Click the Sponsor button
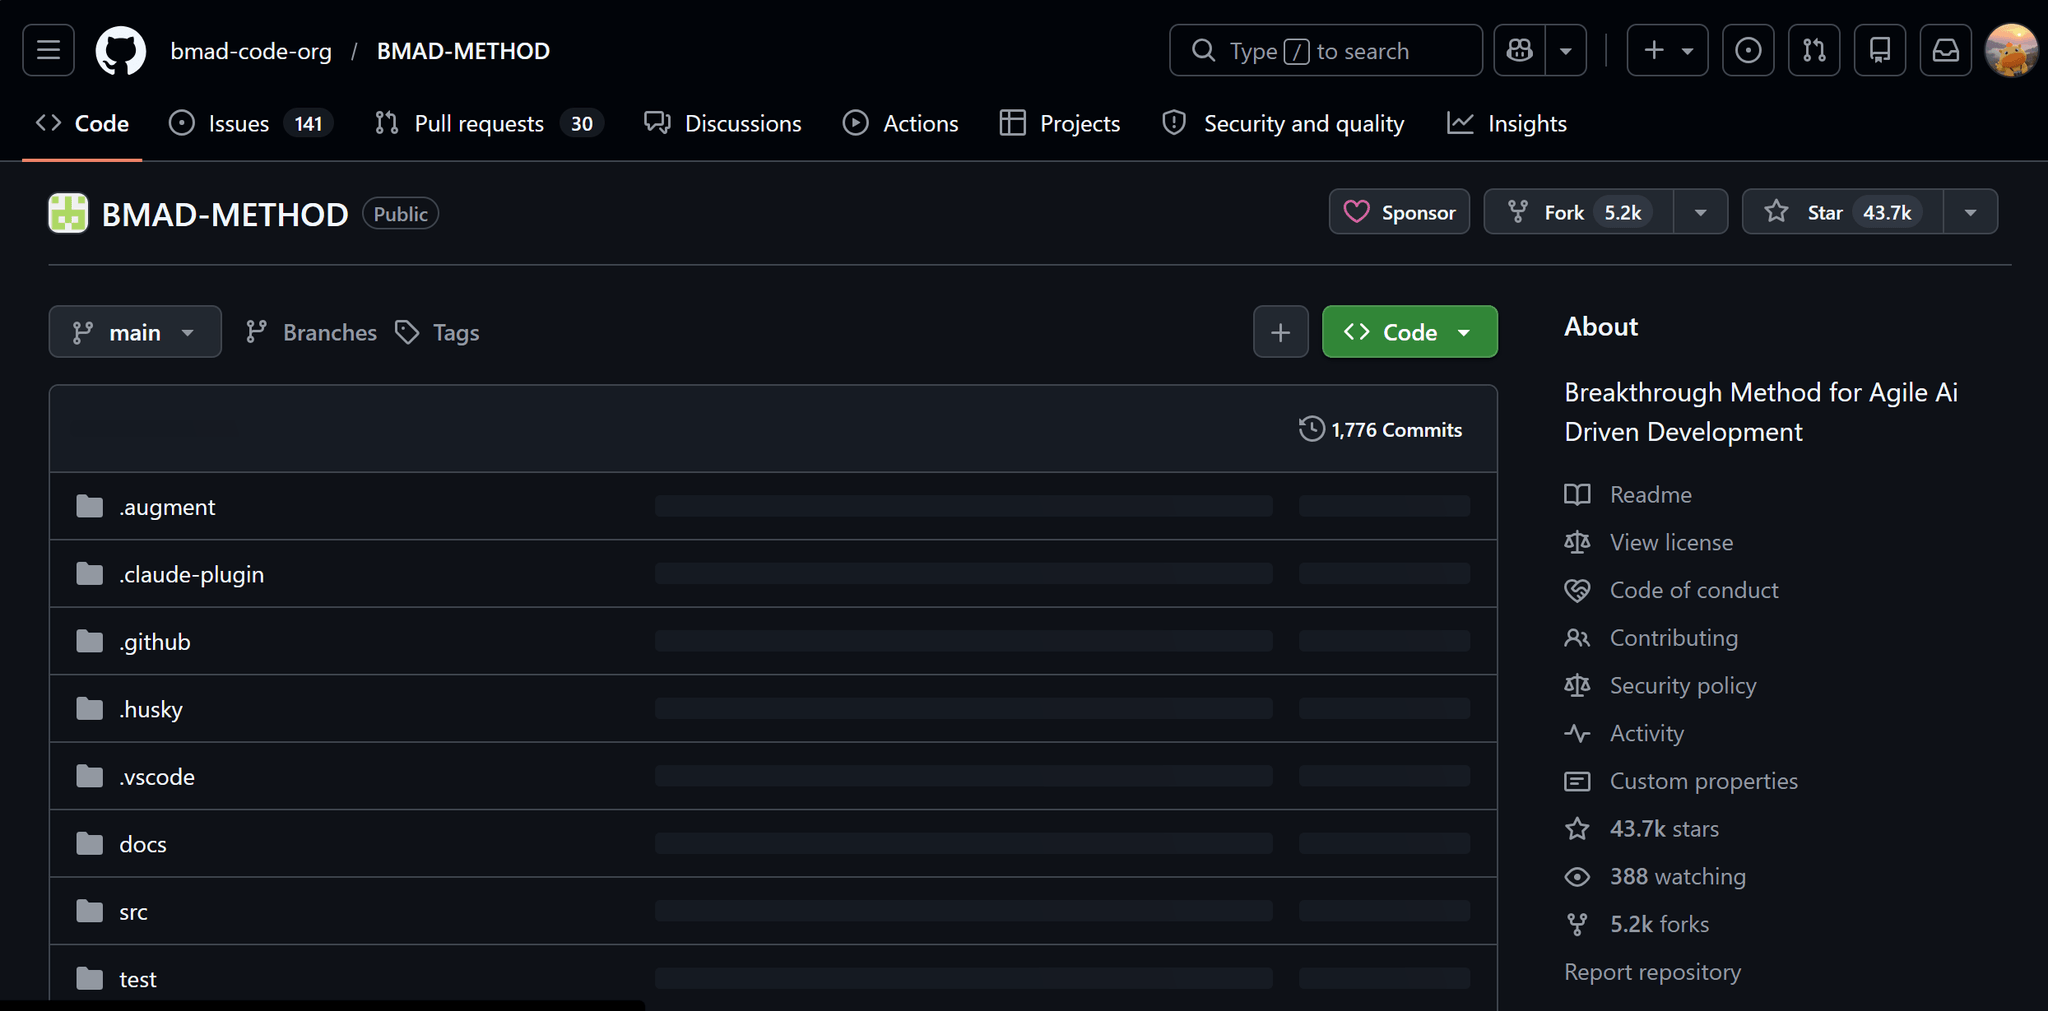 [x=1399, y=212]
